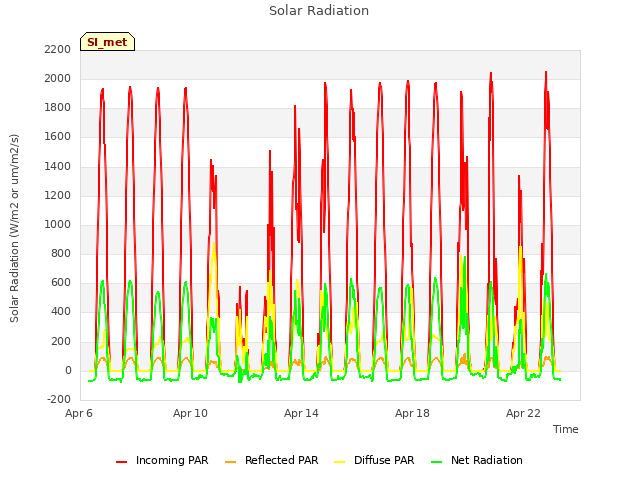This screenshot has width=640, height=480.
Task: Click the 1800 y-axis tick label
Action: point(58,107)
